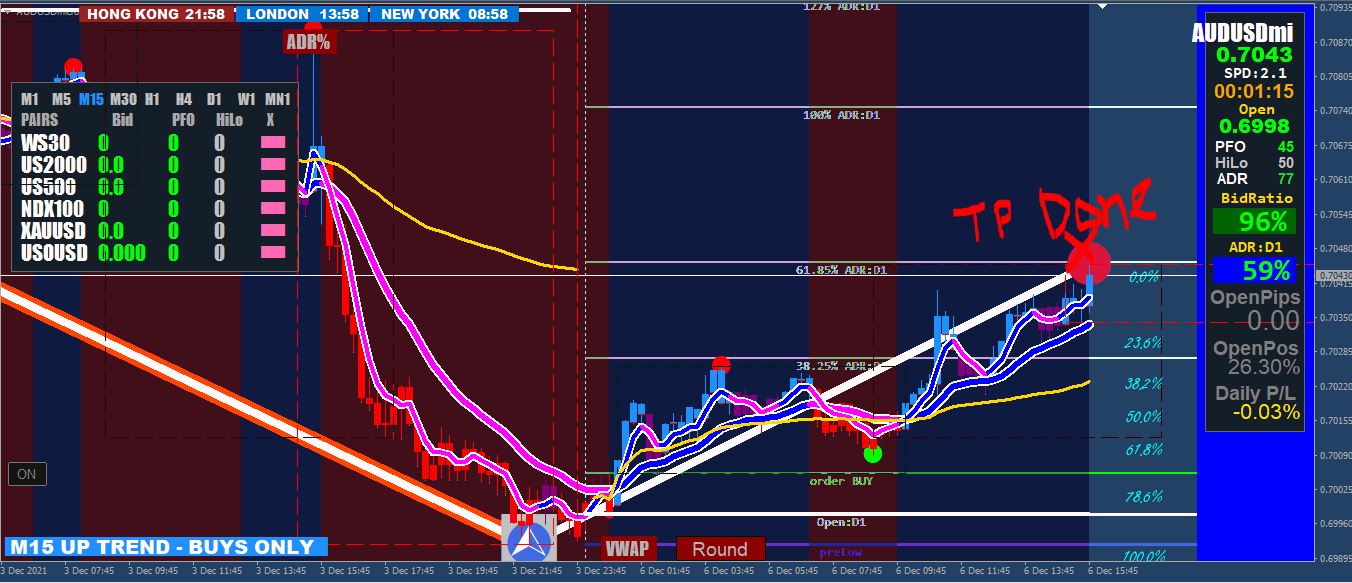Click the ADR value 77 in the side panel
The image size is (1352, 583).
pos(1284,179)
